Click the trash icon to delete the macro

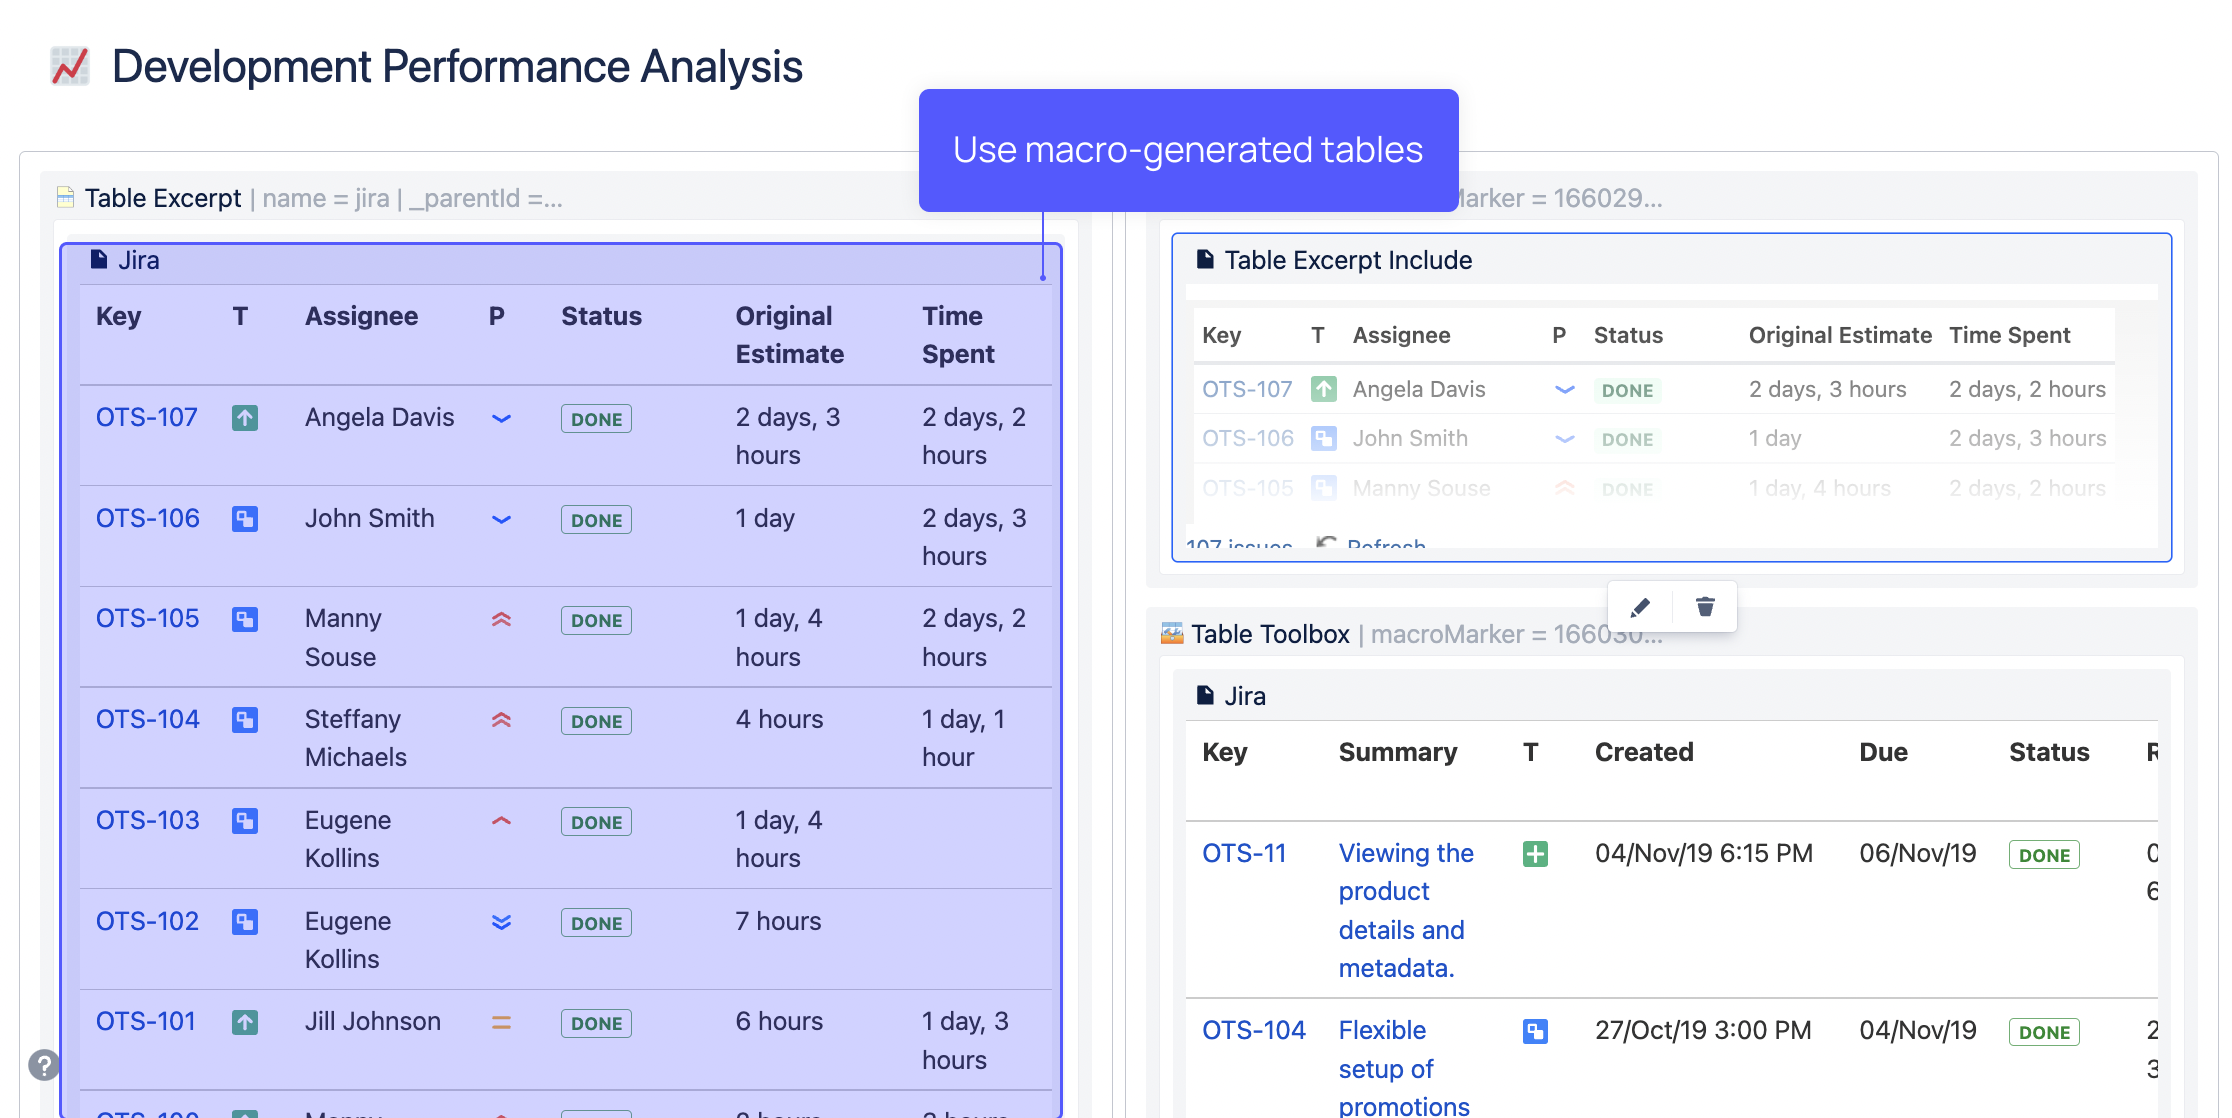pos(1704,606)
